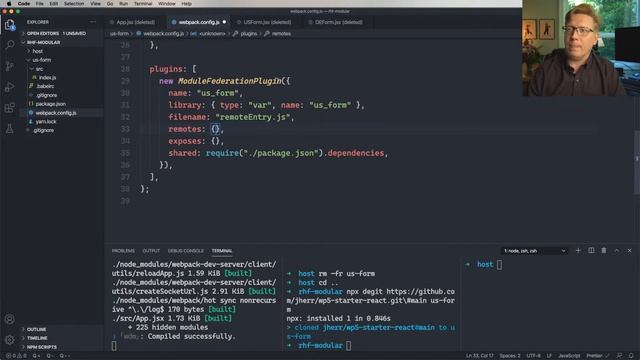Open the Manage gear in activity bar

click(10, 339)
